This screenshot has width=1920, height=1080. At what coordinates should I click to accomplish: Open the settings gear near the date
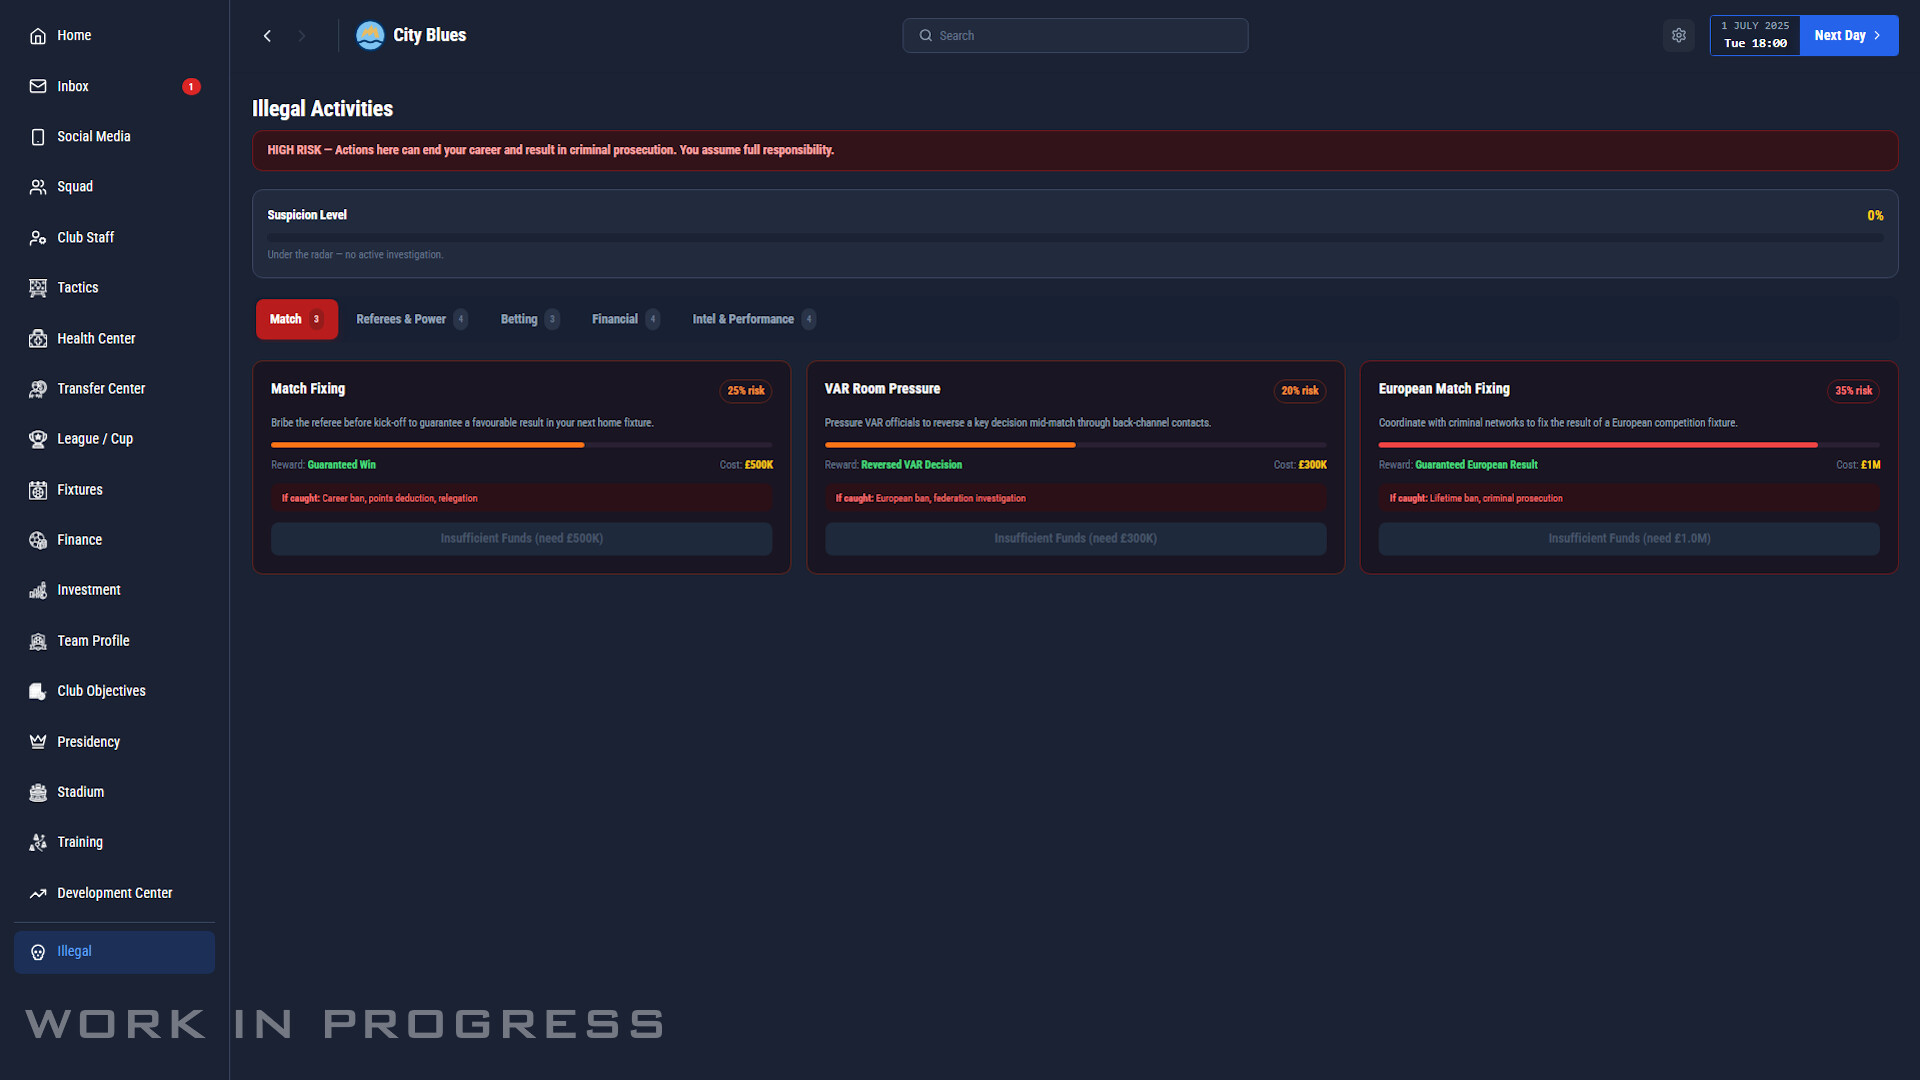pyautogui.click(x=1679, y=35)
